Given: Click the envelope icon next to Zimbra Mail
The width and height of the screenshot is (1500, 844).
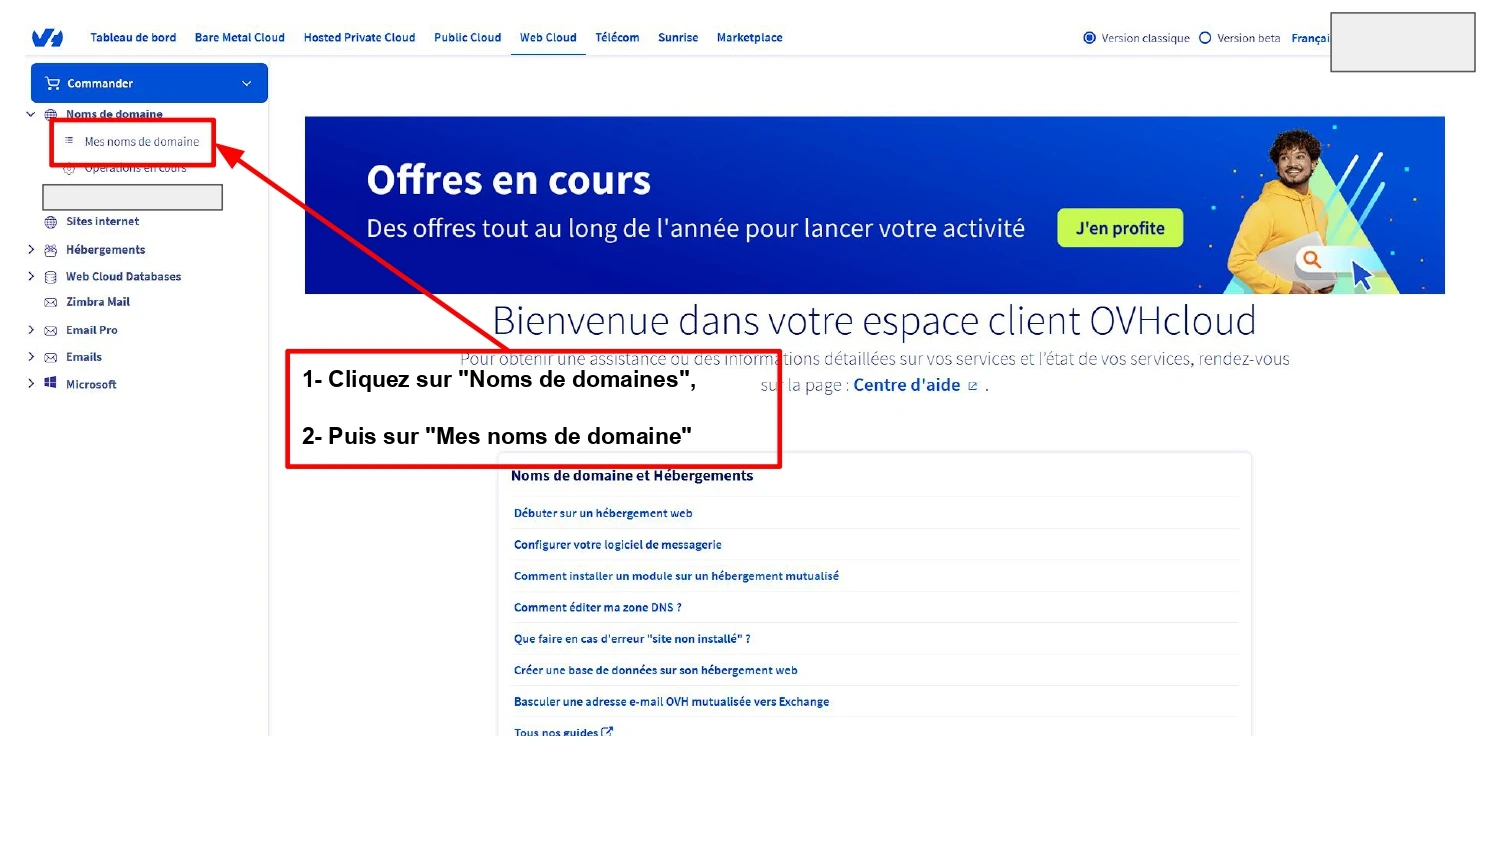Looking at the screenshot, I should 51,301.
